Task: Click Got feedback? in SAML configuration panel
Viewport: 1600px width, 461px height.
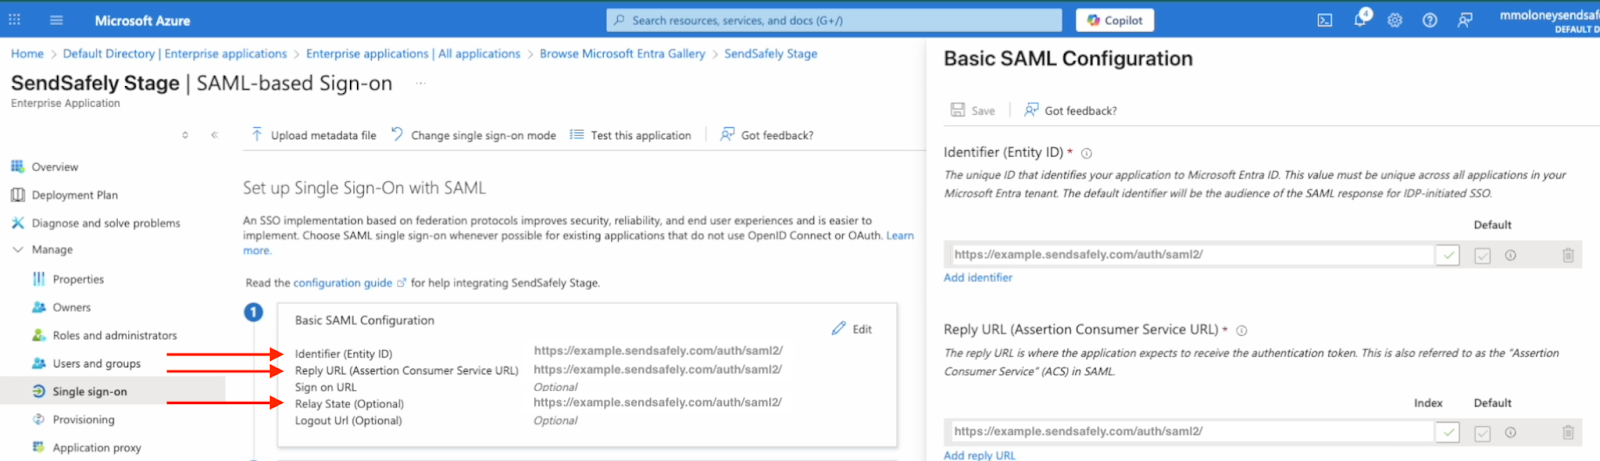Action: coord(1070,110)
